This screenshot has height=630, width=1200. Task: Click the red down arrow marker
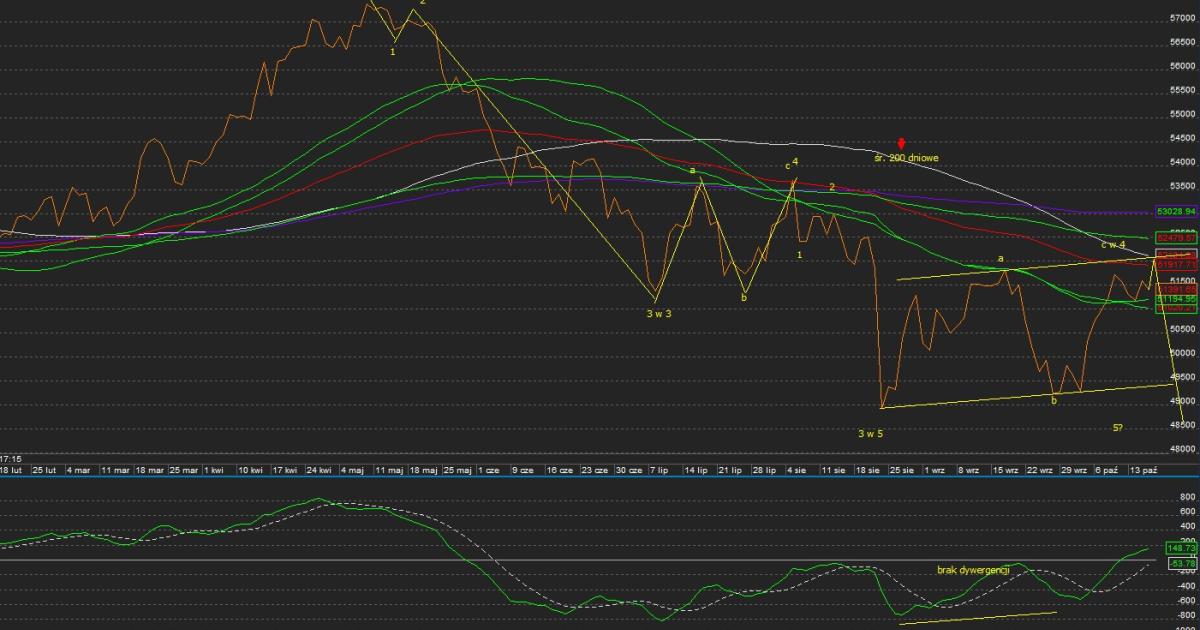click(901, 144)
